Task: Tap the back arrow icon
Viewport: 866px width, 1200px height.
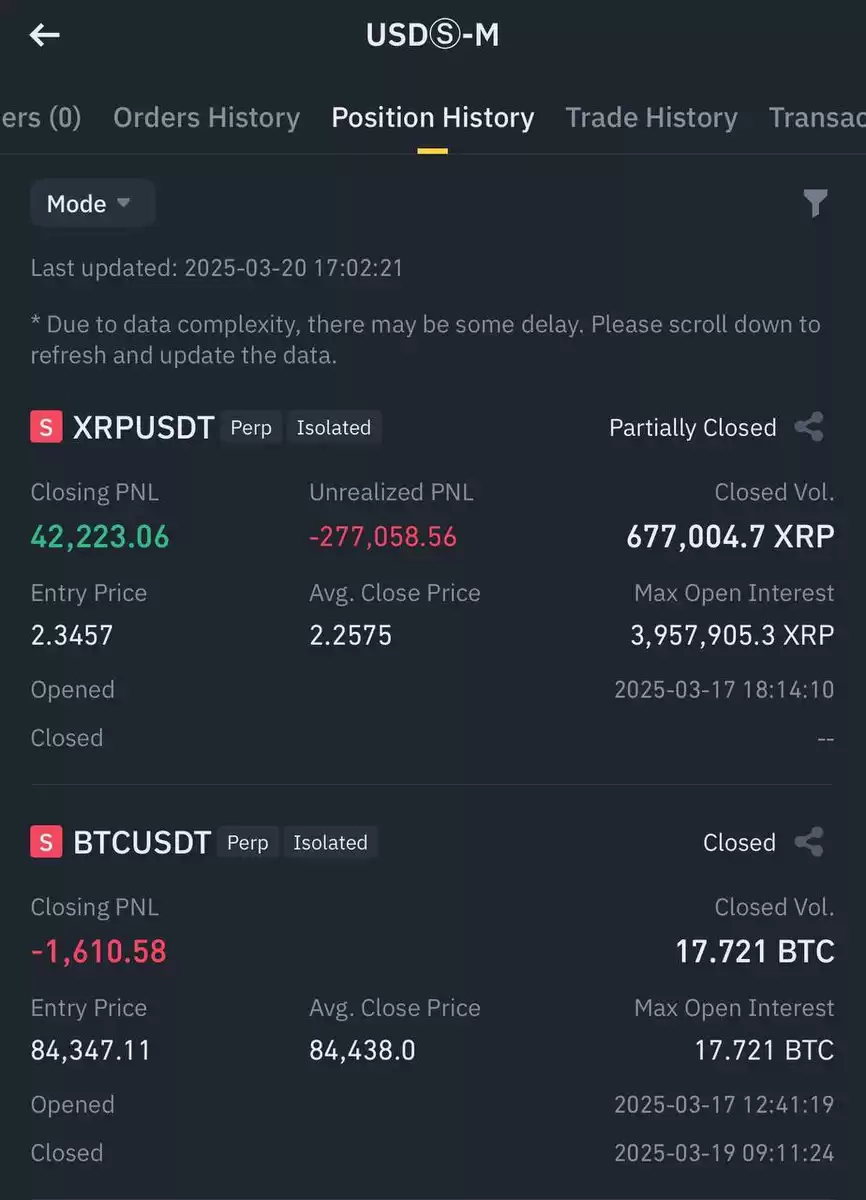Action: point(44,35)
